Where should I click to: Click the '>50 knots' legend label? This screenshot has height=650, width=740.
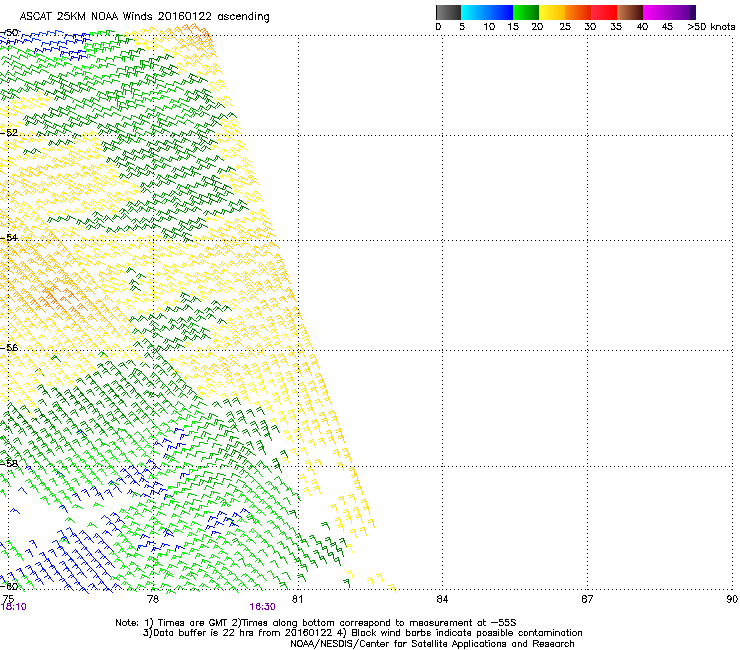[711, 27]
